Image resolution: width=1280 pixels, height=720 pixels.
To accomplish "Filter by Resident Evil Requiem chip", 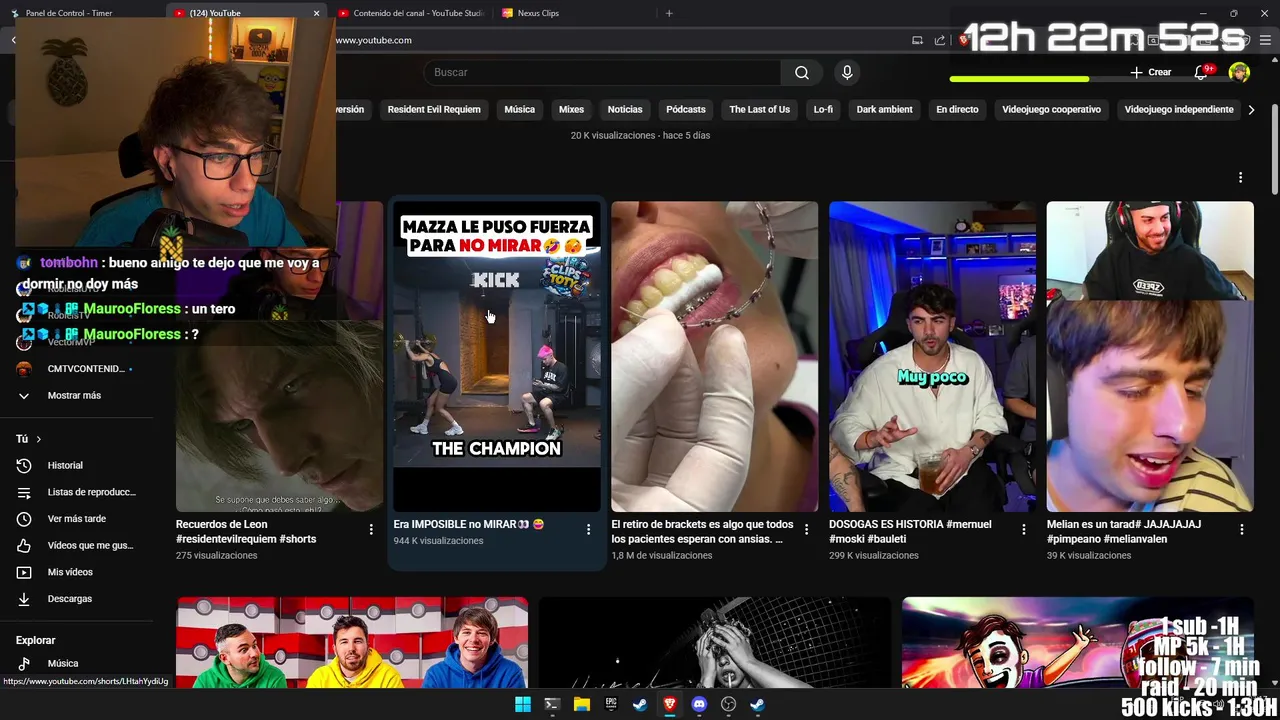I will pyautogui.click(x=434, y=110).
